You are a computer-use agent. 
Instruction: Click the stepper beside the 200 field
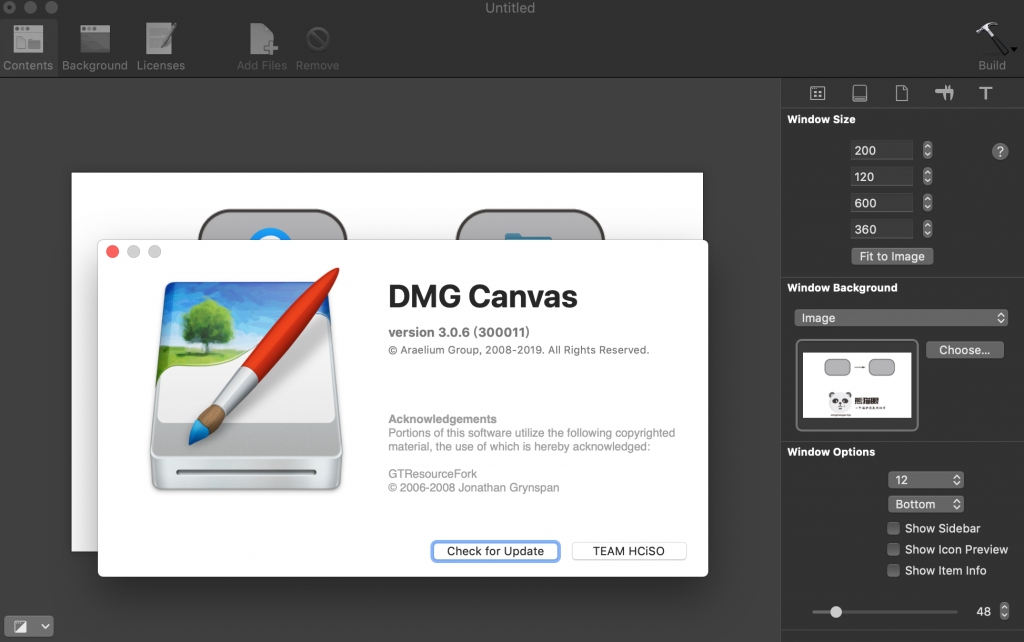tap(927, 150)
